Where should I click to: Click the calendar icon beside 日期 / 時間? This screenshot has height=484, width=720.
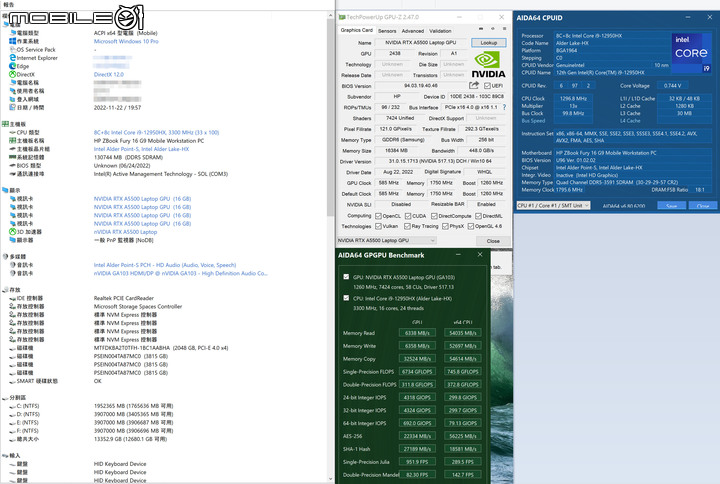pos(12,107)
